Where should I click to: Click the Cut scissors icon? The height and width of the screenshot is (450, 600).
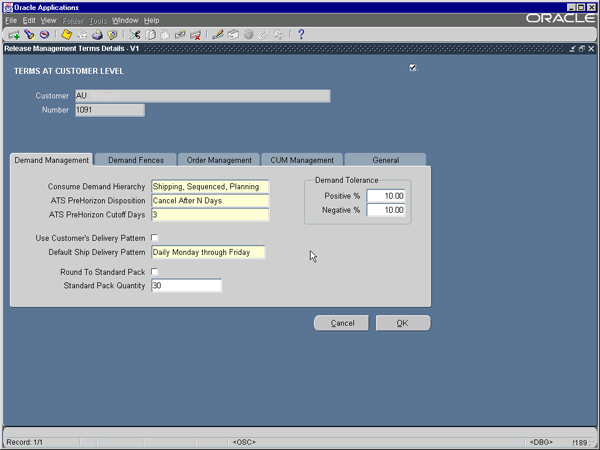135,35
